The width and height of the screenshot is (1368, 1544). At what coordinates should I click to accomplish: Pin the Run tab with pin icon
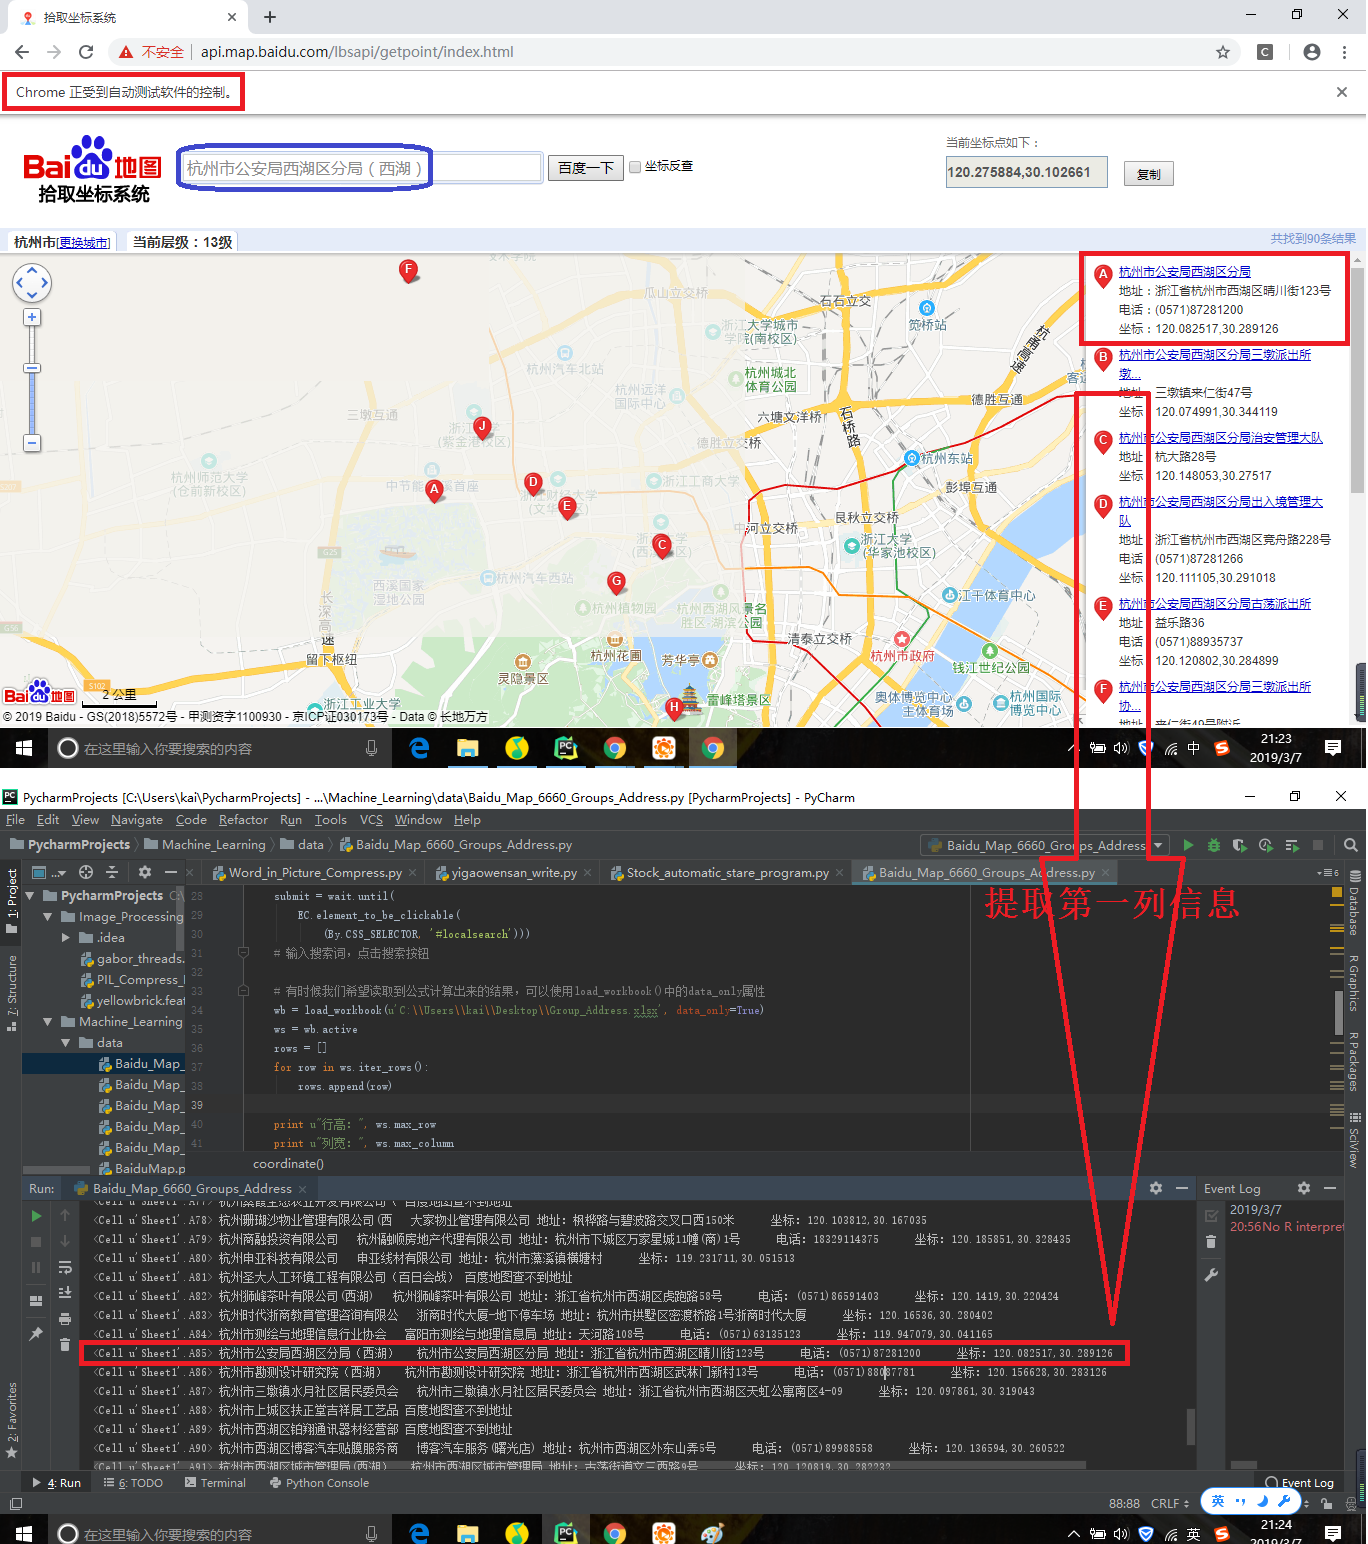pos(36,1334)
